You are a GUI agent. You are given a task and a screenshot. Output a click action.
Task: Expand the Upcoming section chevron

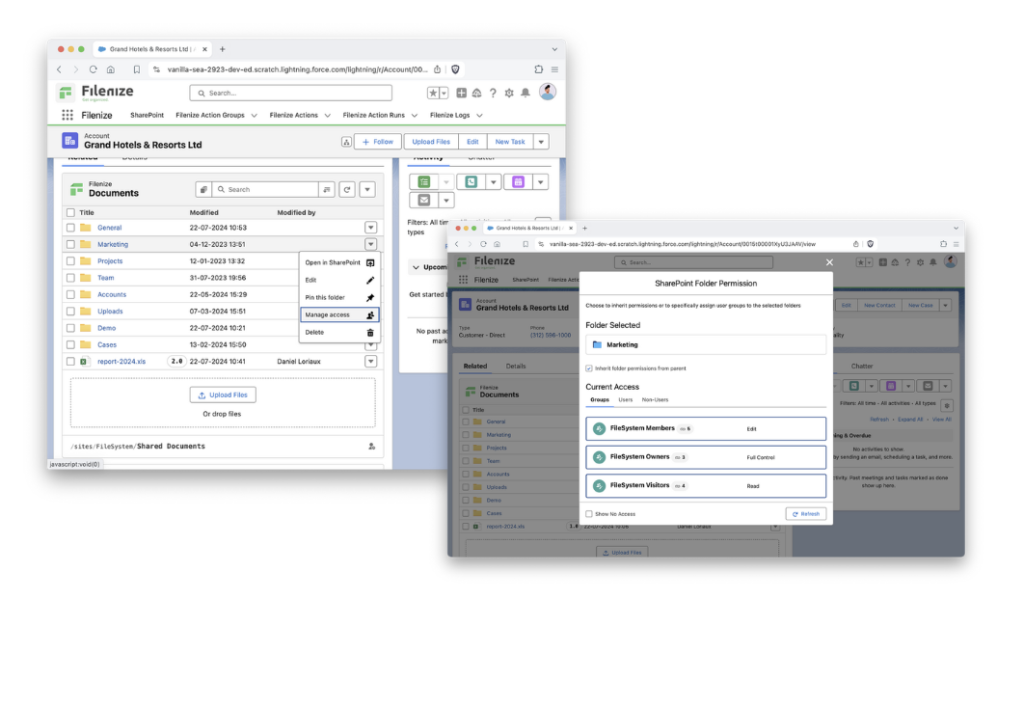[415, 267]
